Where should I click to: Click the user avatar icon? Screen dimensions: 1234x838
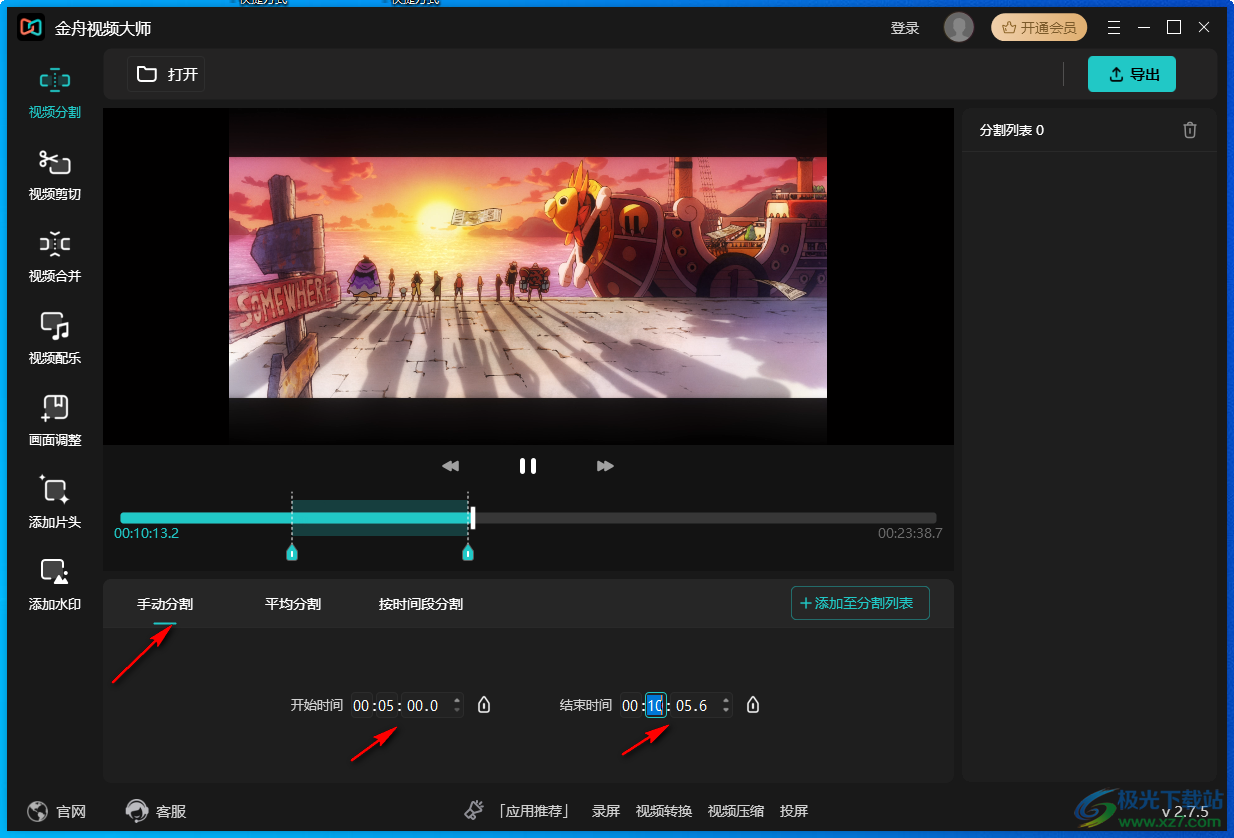point(958,28)
